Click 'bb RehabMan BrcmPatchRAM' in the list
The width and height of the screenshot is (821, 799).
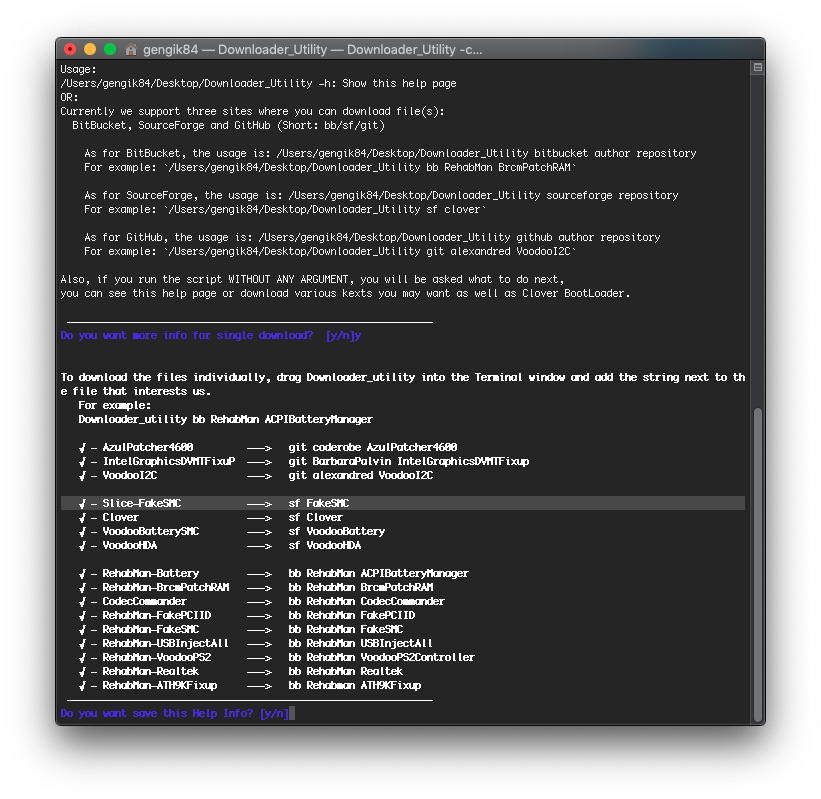(x=361, y=587)
